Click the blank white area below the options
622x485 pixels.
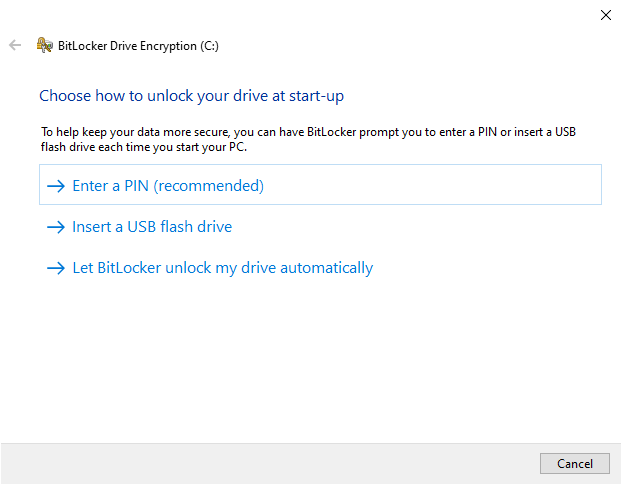click(x=310, y=360)
